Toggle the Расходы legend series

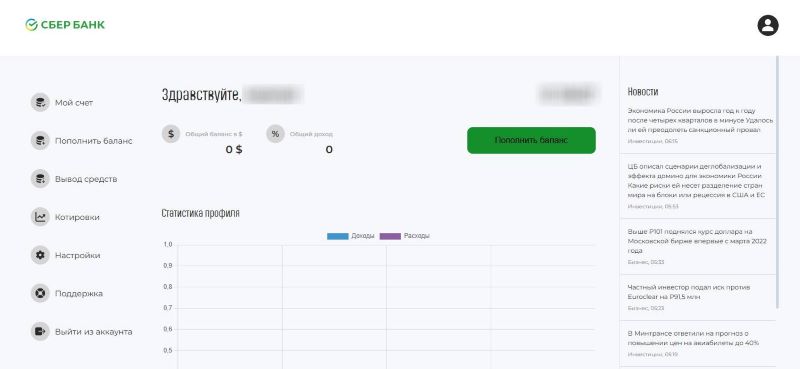[405, 236]
